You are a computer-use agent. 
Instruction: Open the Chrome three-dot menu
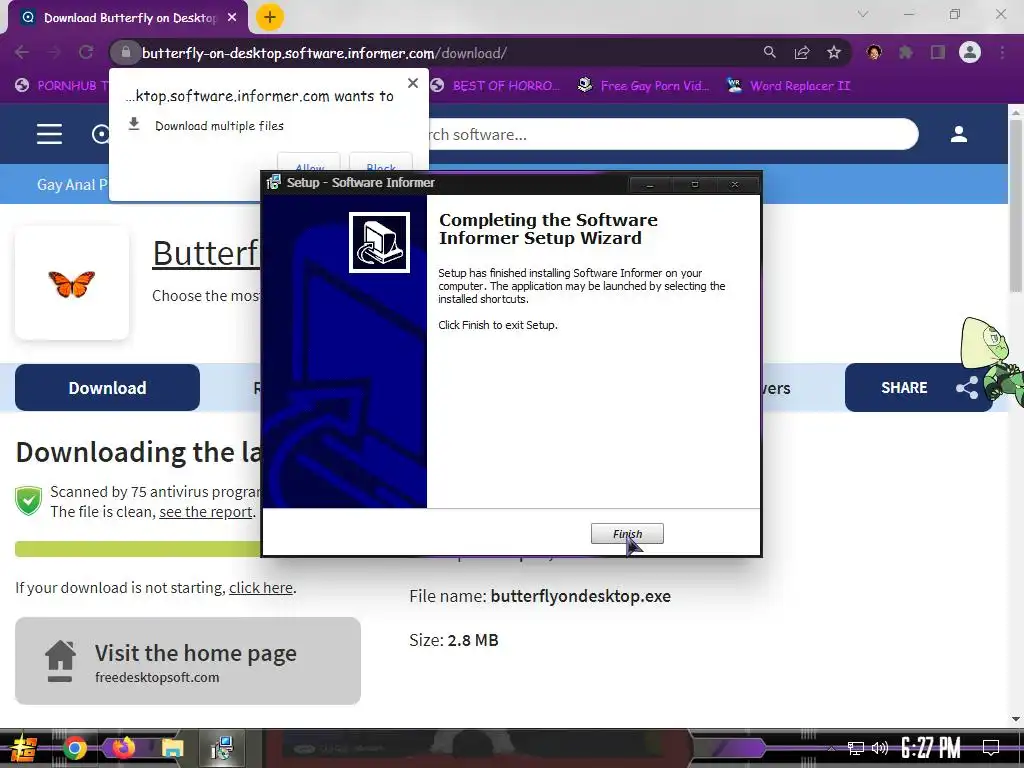pyautogui.click(x=1002, y=53)
